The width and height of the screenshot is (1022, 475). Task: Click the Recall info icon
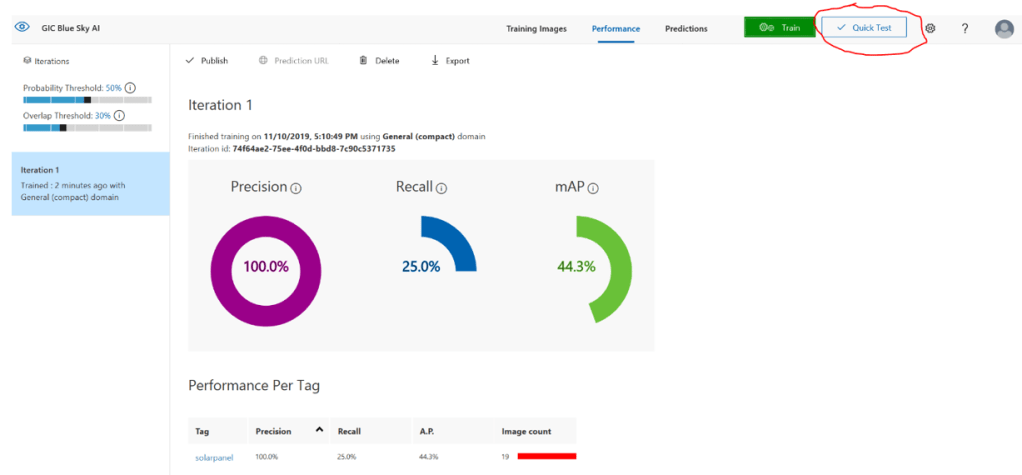[x=441, y=188]
